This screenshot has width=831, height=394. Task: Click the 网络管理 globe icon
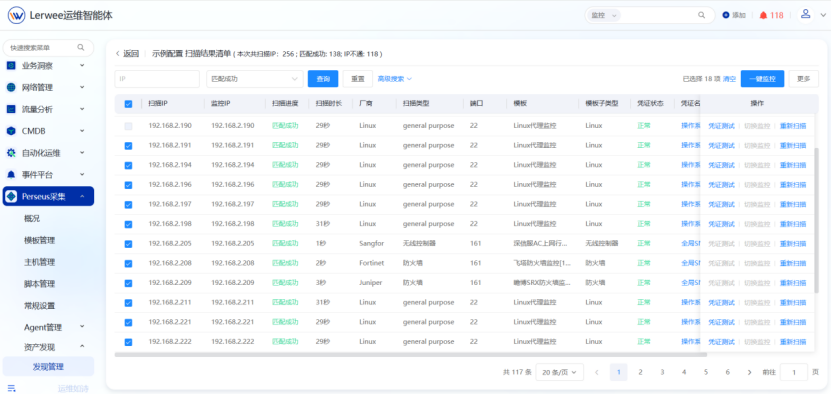click(11, 87)
